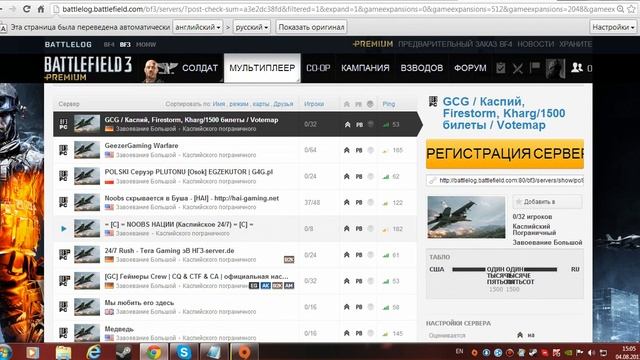The width and height of the screenshot is (640, 360).
Task: Go to the CO-OP section
Action: point(318,68)
